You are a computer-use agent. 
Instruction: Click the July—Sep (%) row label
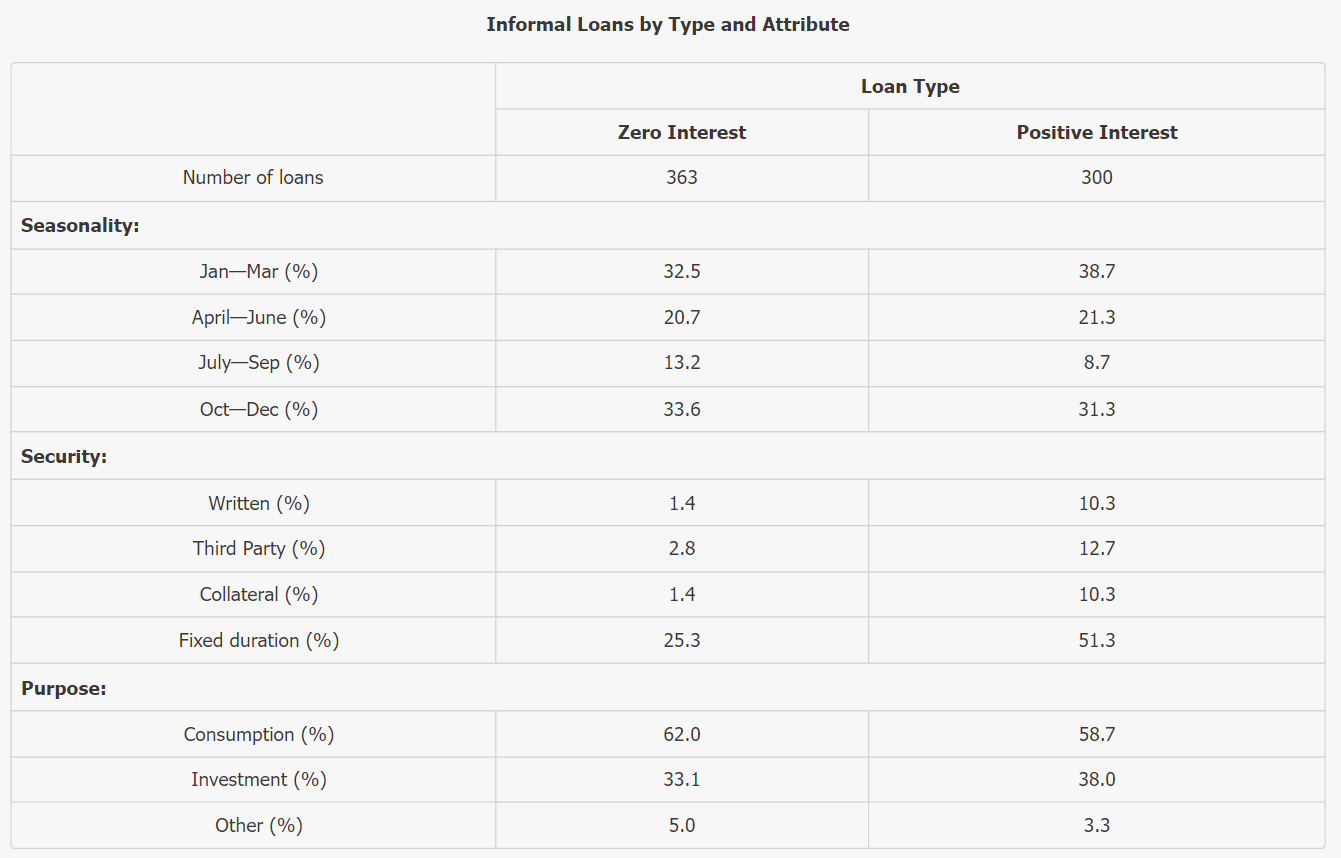(259, 363)
